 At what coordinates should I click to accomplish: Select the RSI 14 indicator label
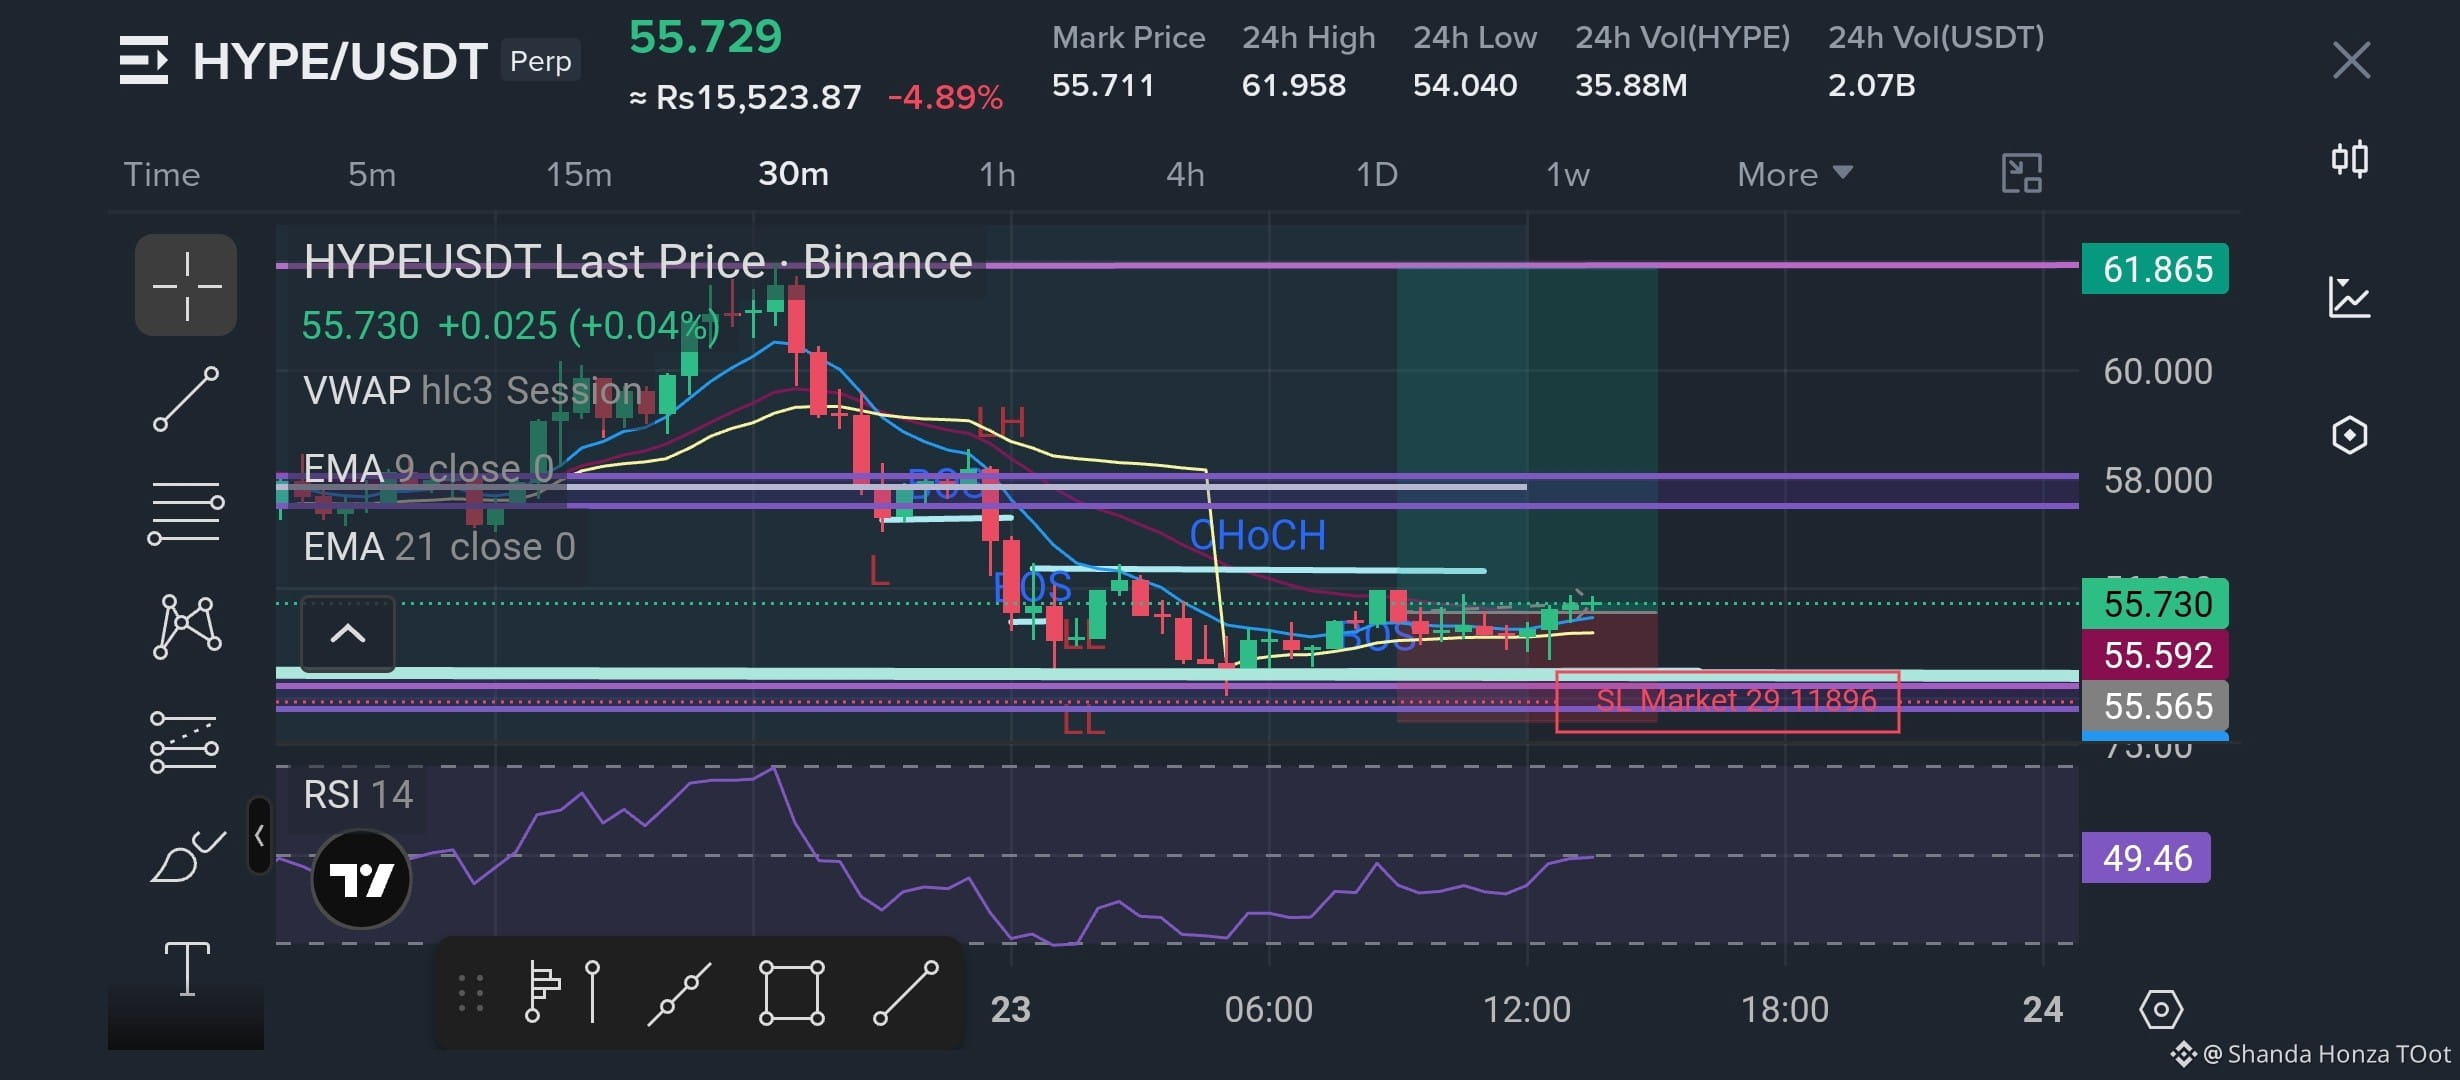tap(358, 795)
